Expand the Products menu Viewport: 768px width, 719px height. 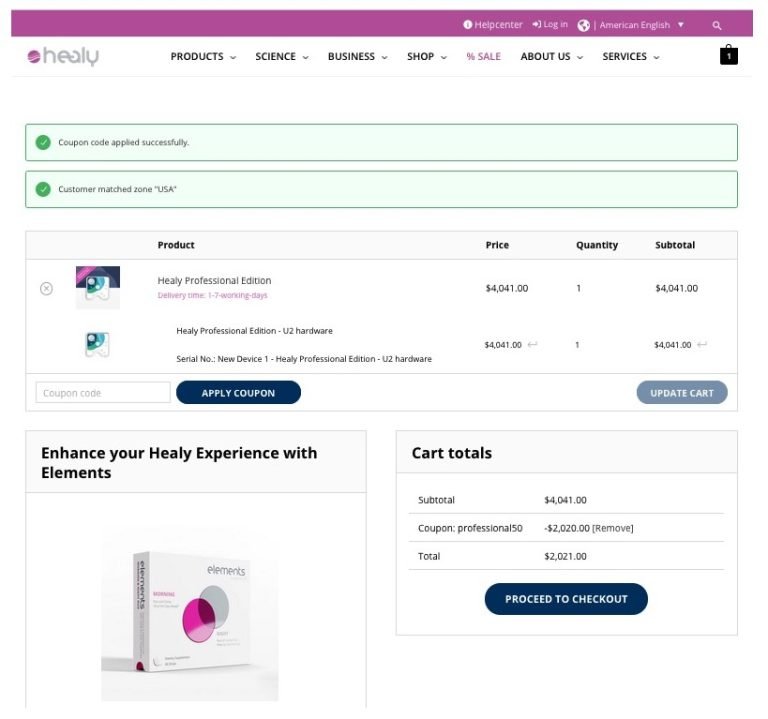(203, 56)
